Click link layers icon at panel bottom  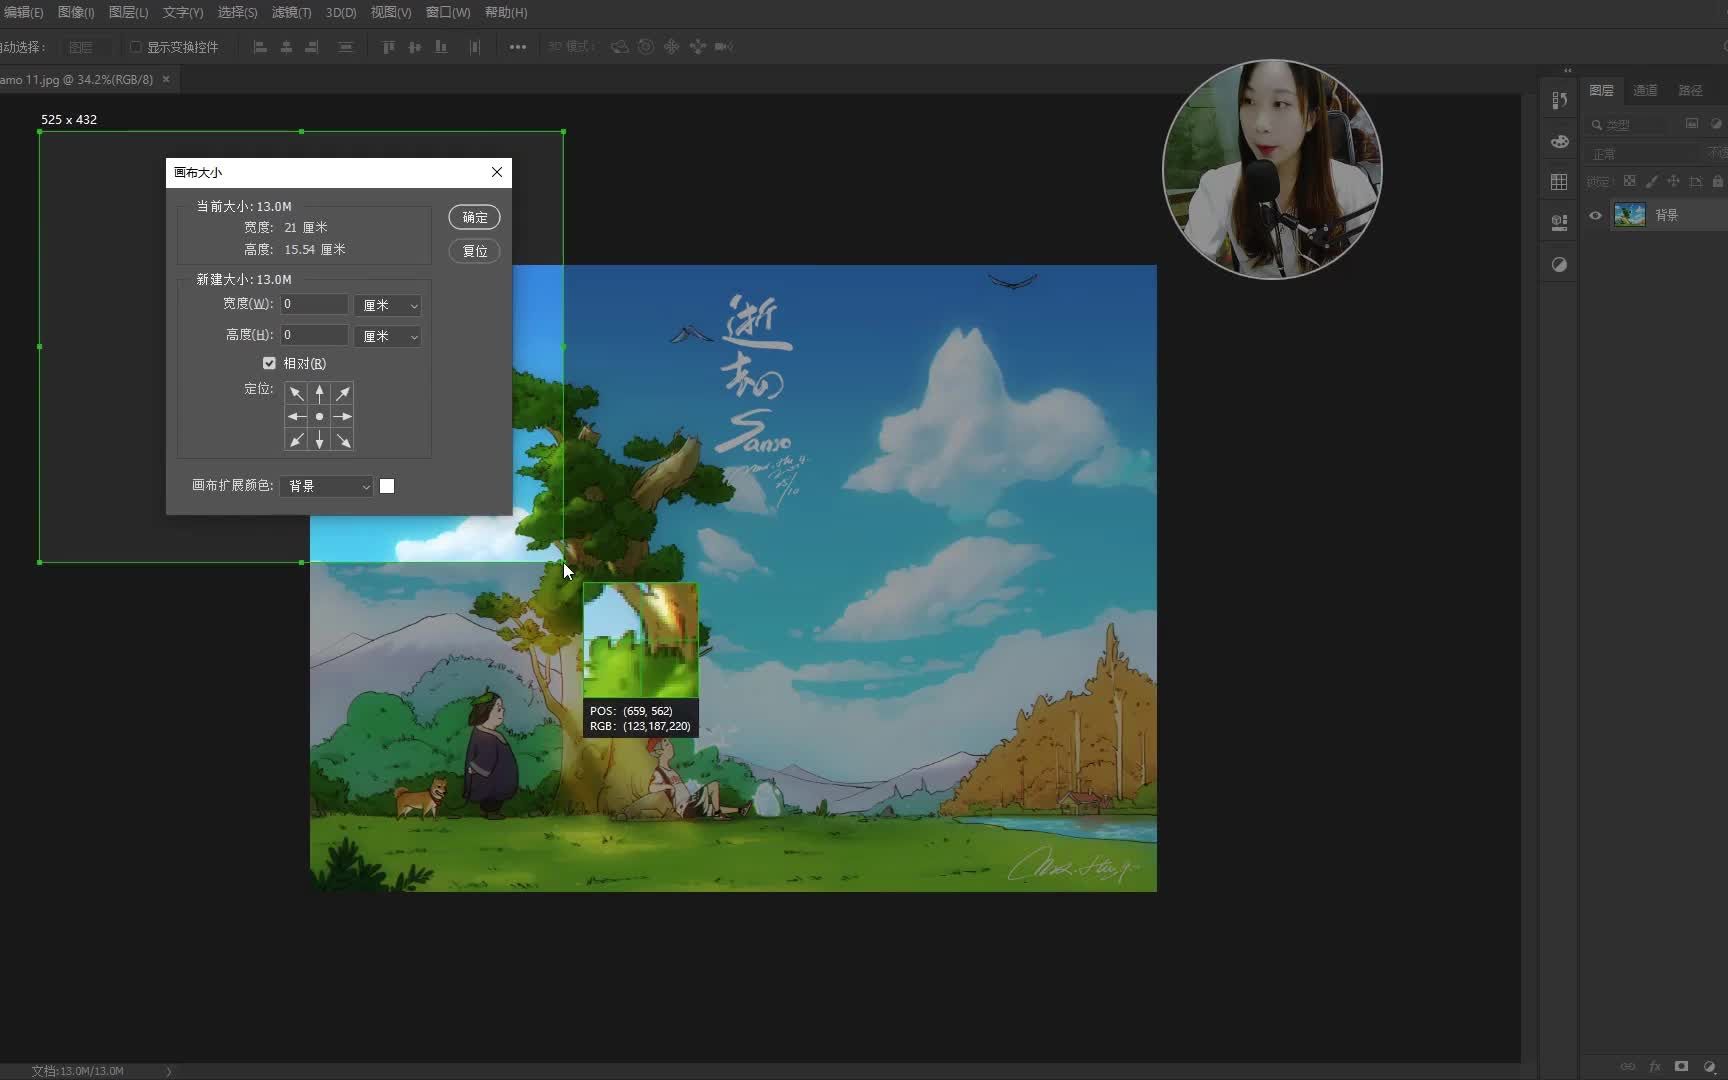pyautogui.click(x=1628, y=1067)
